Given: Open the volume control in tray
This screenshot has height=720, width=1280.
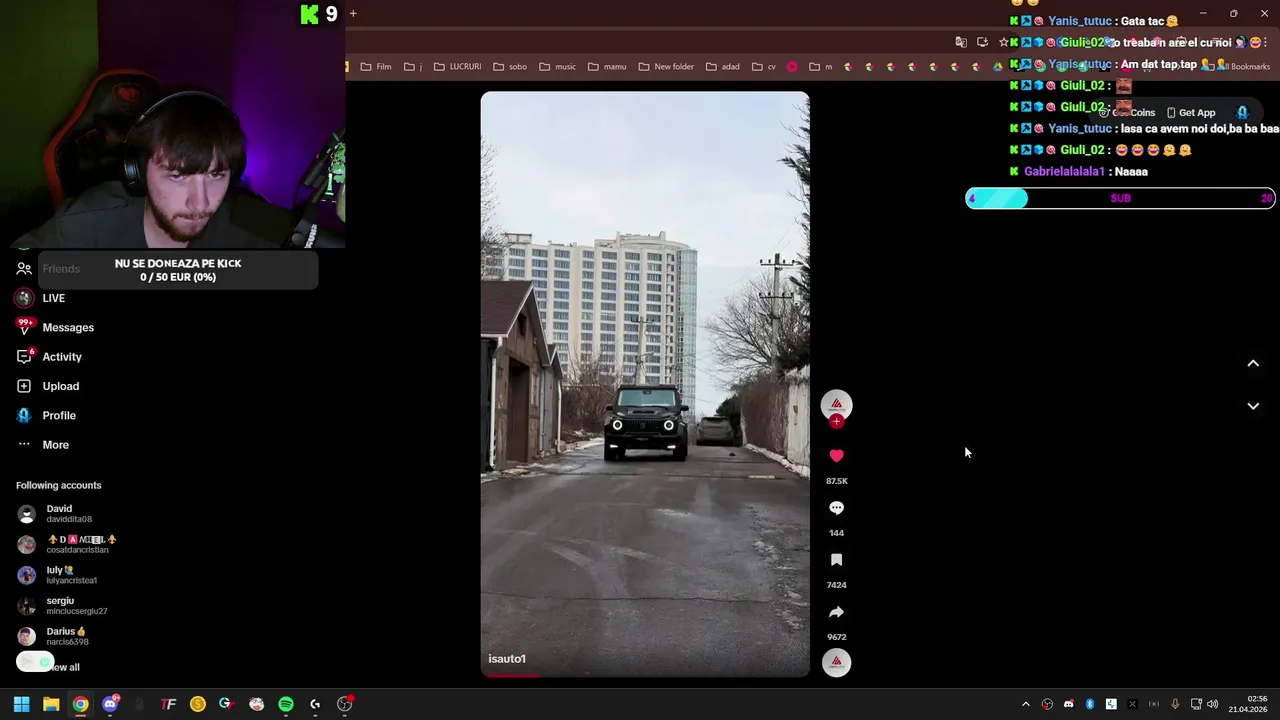Looking at the screenshot, I should pyautogui.click(x=1213, y=704).
